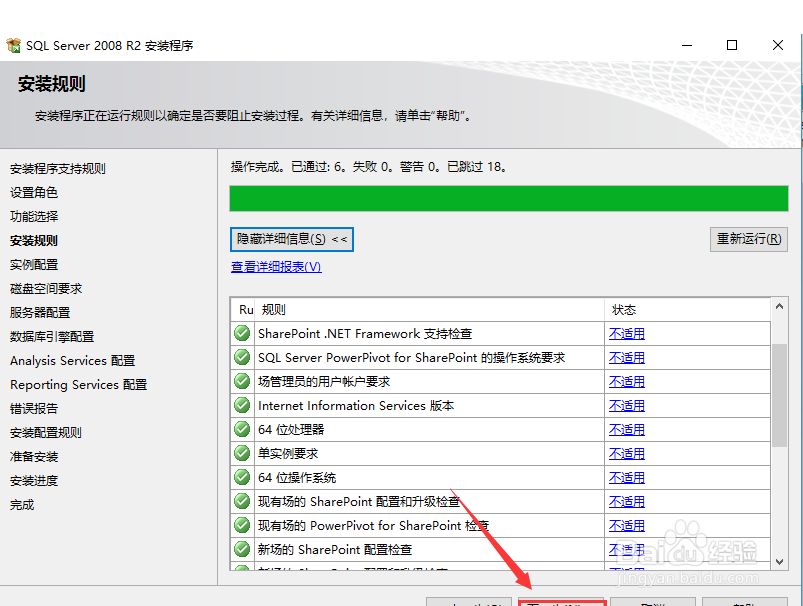Open 不适用 status for 单实例要求

(627, 453)
